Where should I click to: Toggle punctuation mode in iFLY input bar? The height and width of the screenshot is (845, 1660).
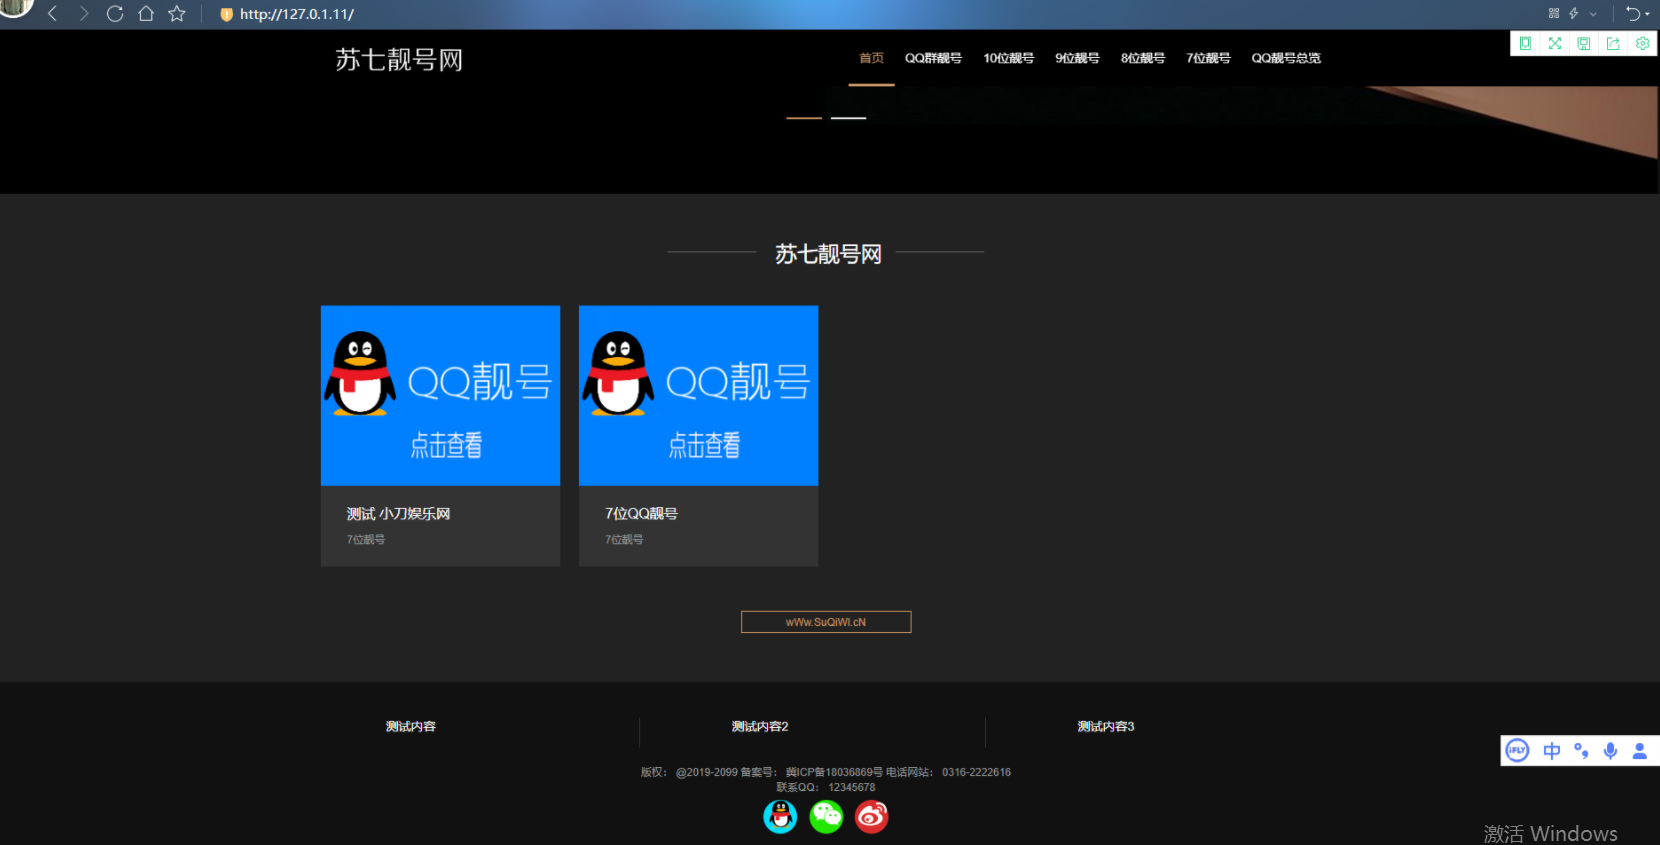(1581, 751)
